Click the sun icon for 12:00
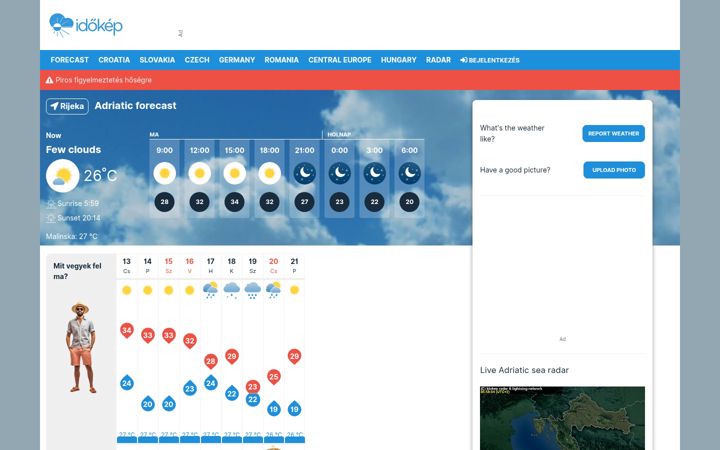The image size is (720, 450). click(199, 173)
